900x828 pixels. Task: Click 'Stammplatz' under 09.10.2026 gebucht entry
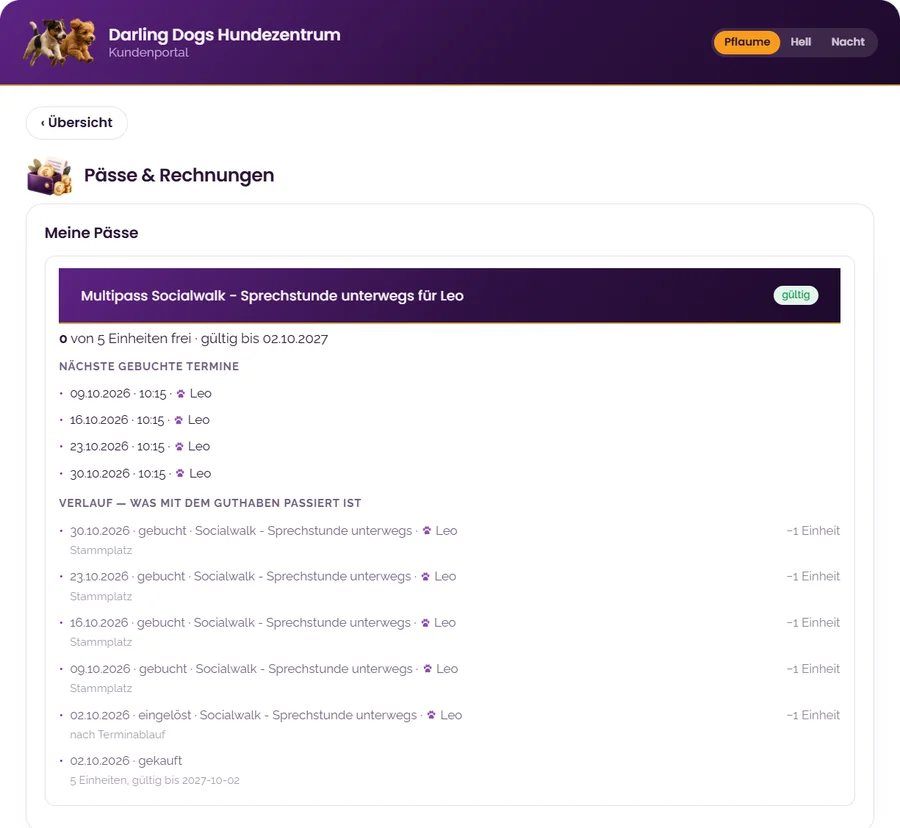101,689
